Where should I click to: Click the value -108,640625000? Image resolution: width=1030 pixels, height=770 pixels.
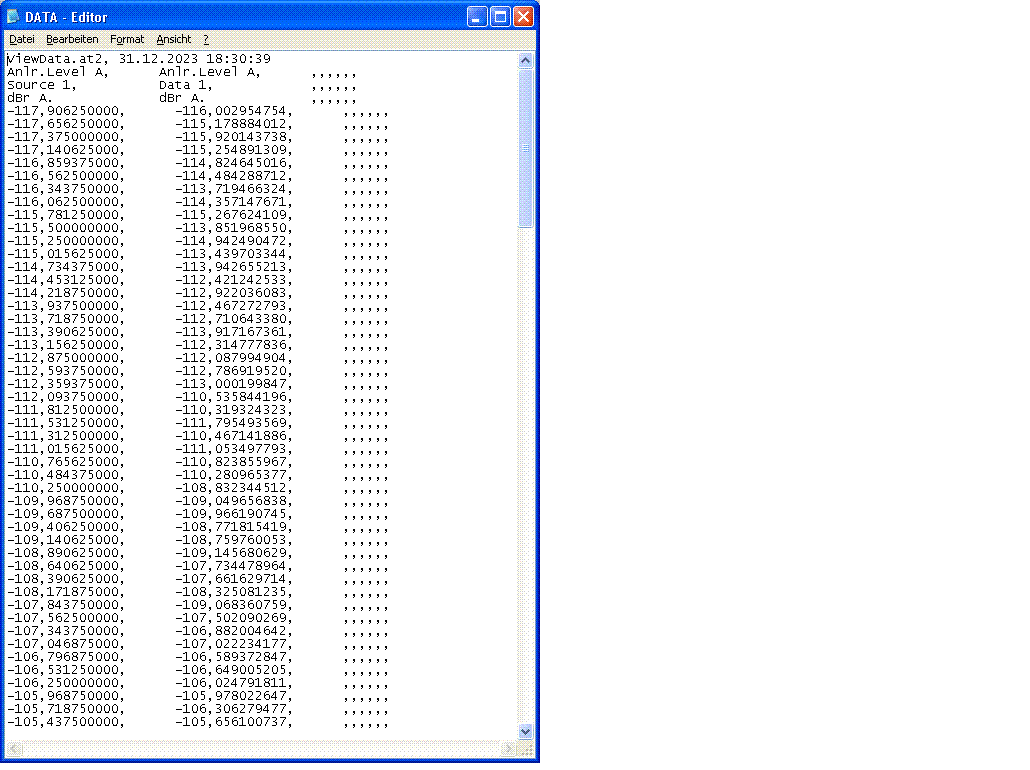click(65, 566)
